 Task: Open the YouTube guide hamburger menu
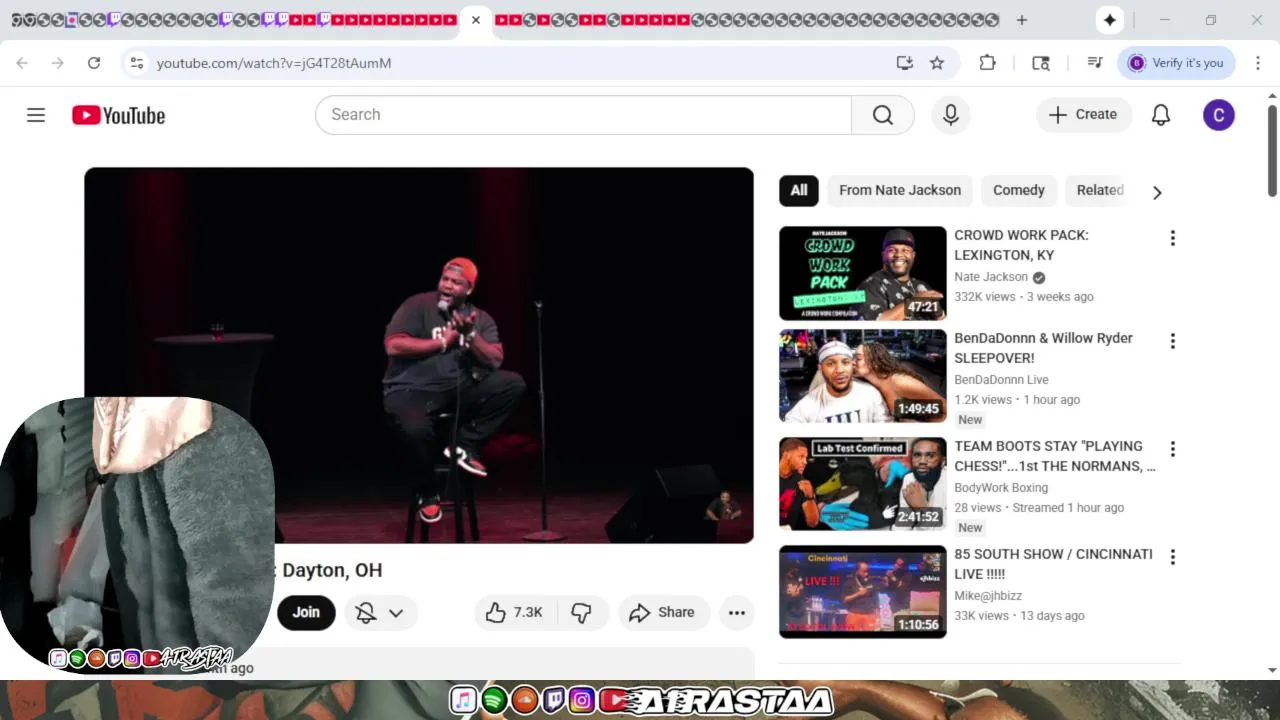(36, 115)
